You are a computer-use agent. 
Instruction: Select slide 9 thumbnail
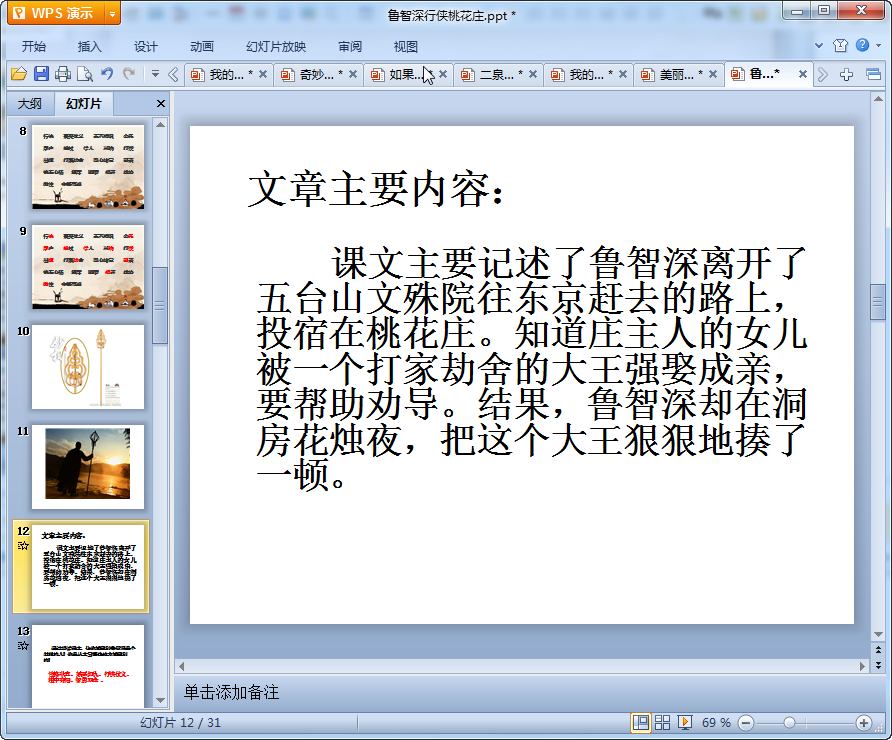pyautogui.click(x=88, y=267)
